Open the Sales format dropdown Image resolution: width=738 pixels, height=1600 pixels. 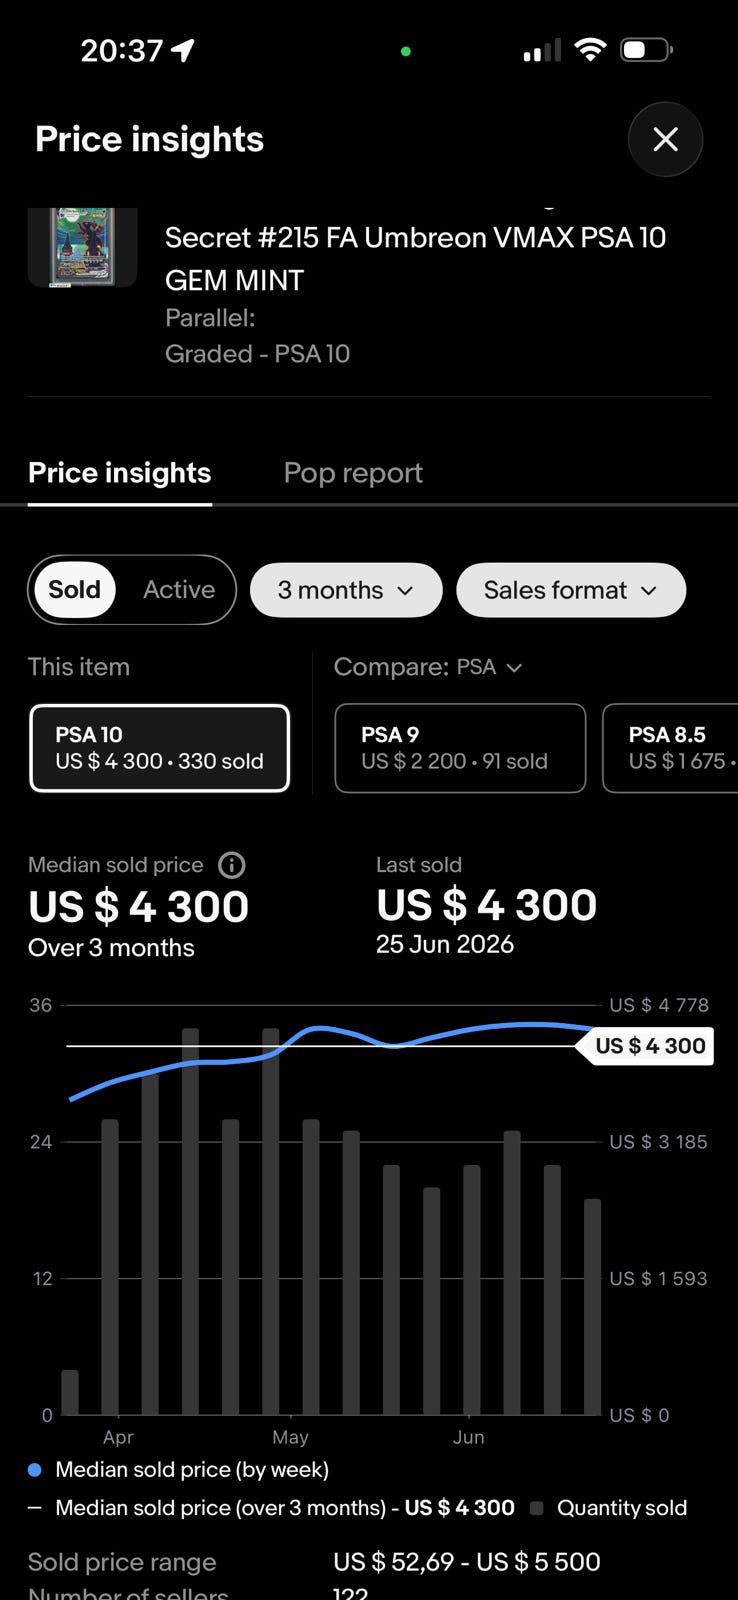click(x=571, y=590)
